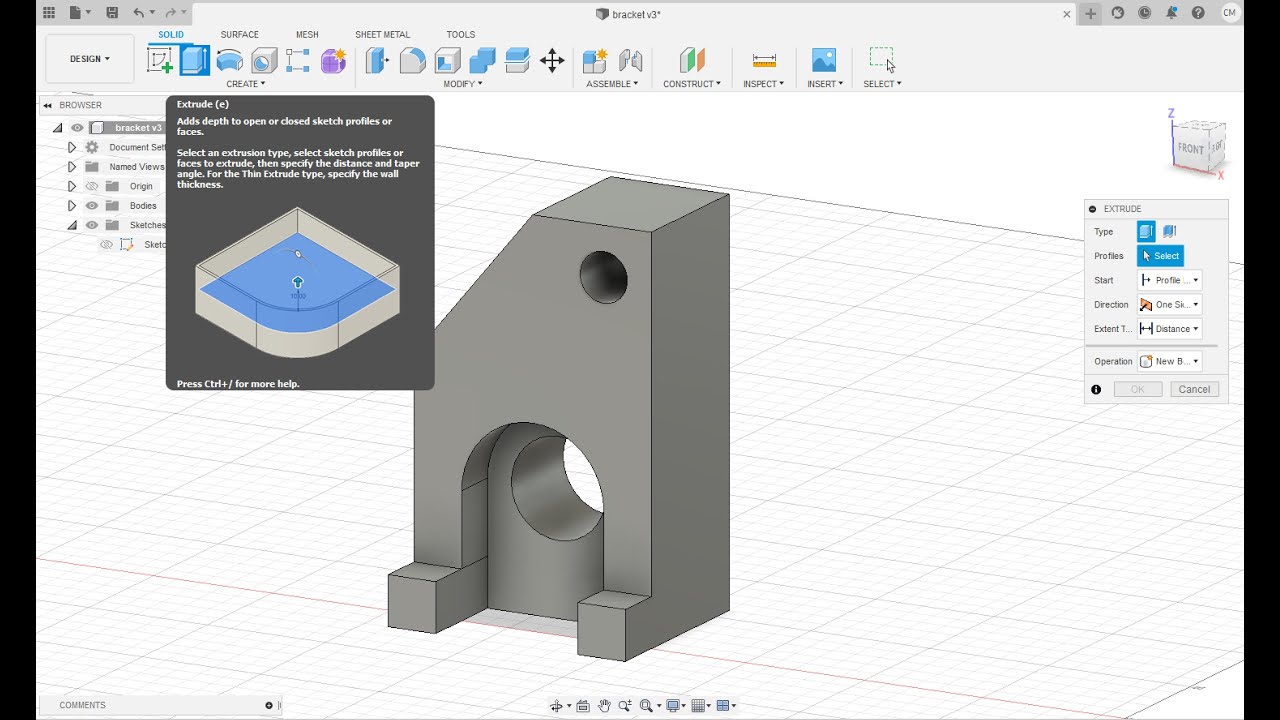Open the notifications bell
This screenshot has width=1280, height=720.
click(x=1171, y=13)
